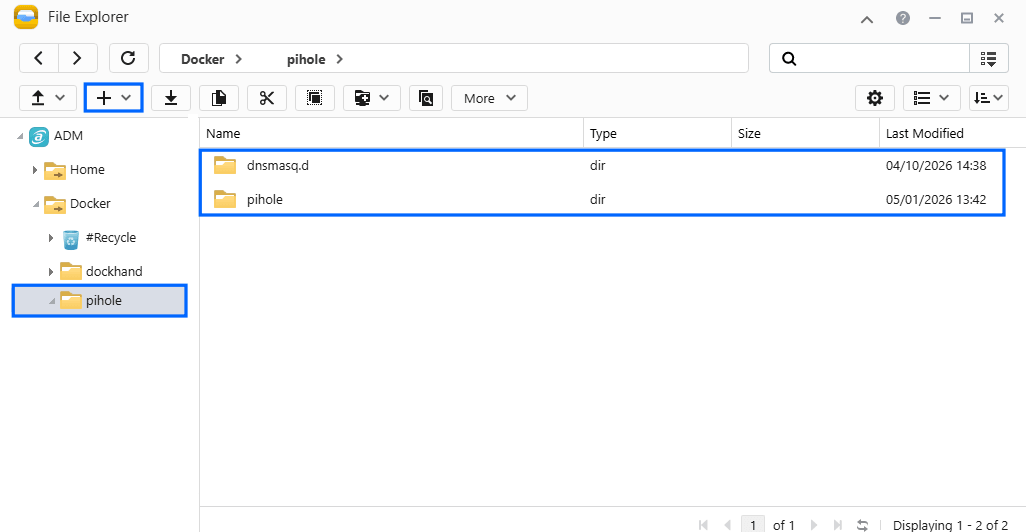Image resolution: width=1026 pixels, height=532 pixels.
Task: Select pihole folder in sidebar tree
Action: coord(104,300)
